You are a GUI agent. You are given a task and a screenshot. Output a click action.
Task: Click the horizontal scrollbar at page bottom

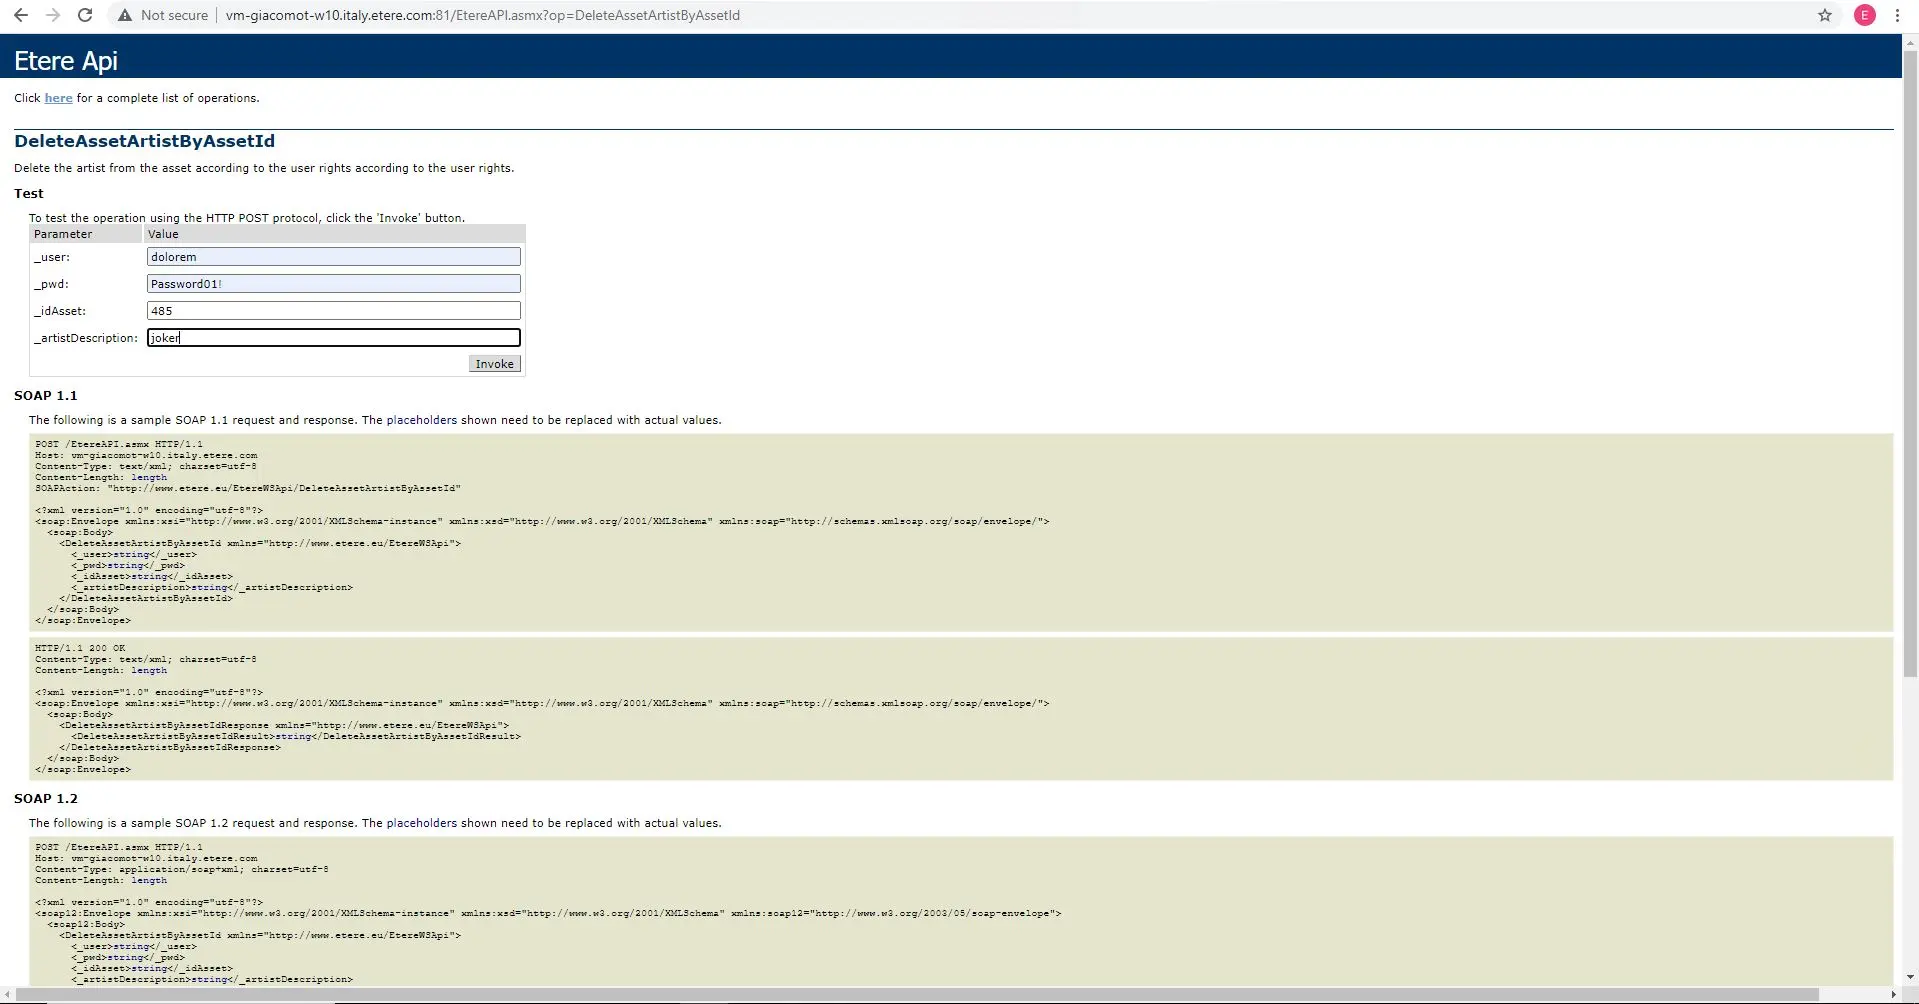[900, 995]
